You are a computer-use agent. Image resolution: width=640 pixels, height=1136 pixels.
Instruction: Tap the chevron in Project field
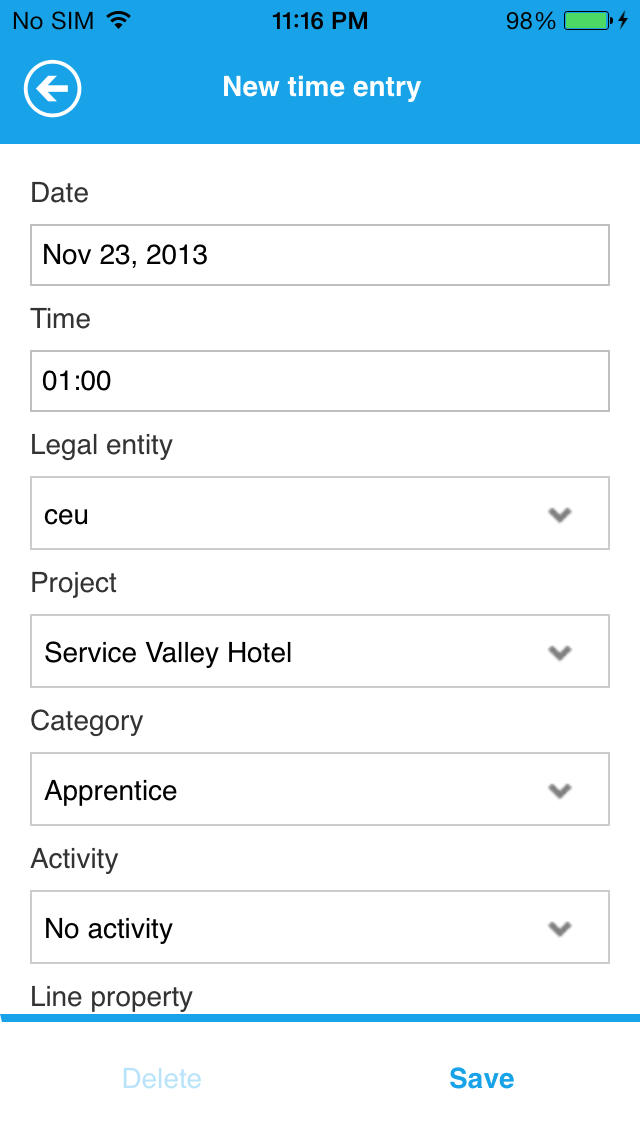pos(560,653)
